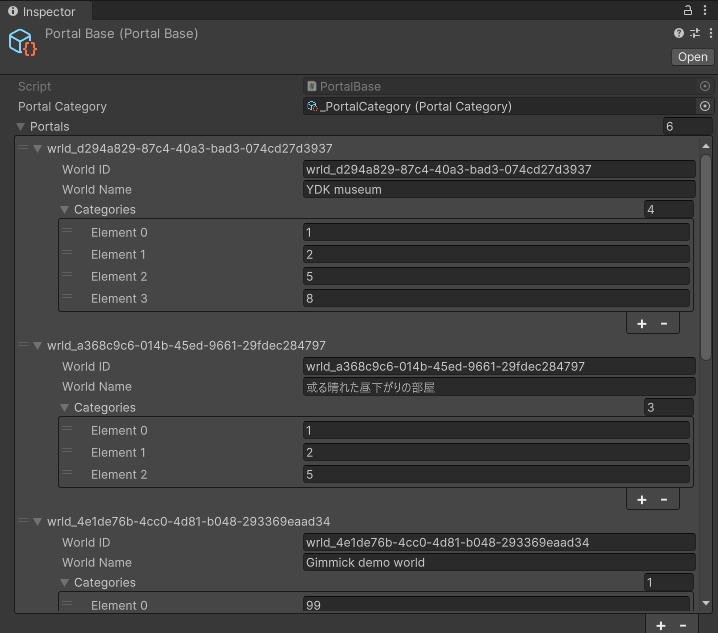Remove a category from YDK museum list

[x=664, y=324]
